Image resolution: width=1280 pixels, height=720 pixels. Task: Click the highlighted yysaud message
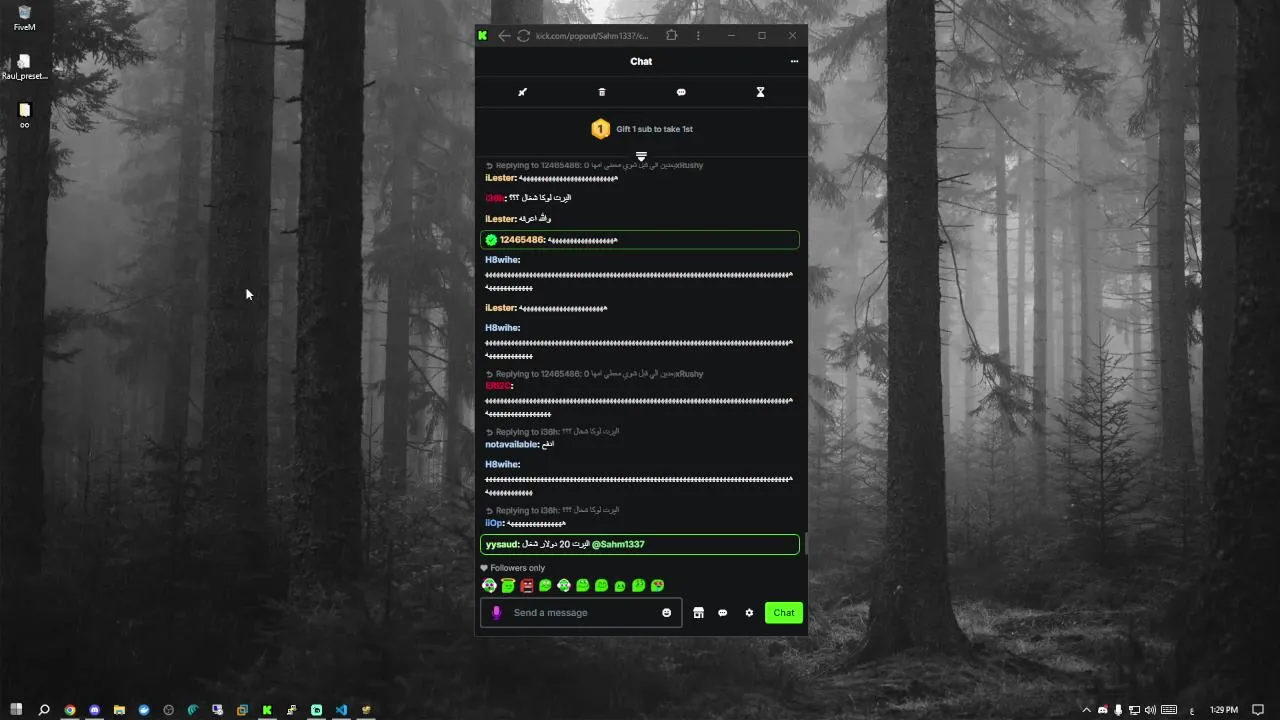click(640, 544)
